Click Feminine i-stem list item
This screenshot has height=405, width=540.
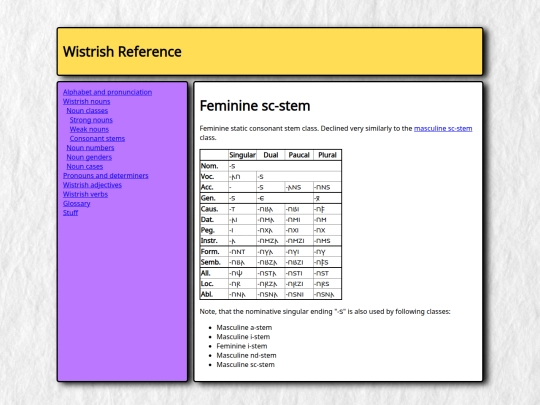click(x=242, y=346)
